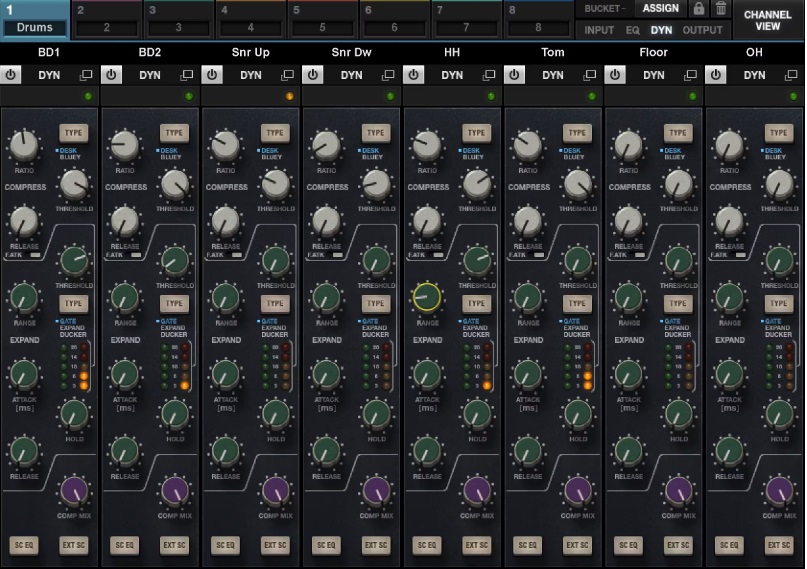807x569 pixels.
Task: Switch to the EQ section tab
Action: [633, 30]
